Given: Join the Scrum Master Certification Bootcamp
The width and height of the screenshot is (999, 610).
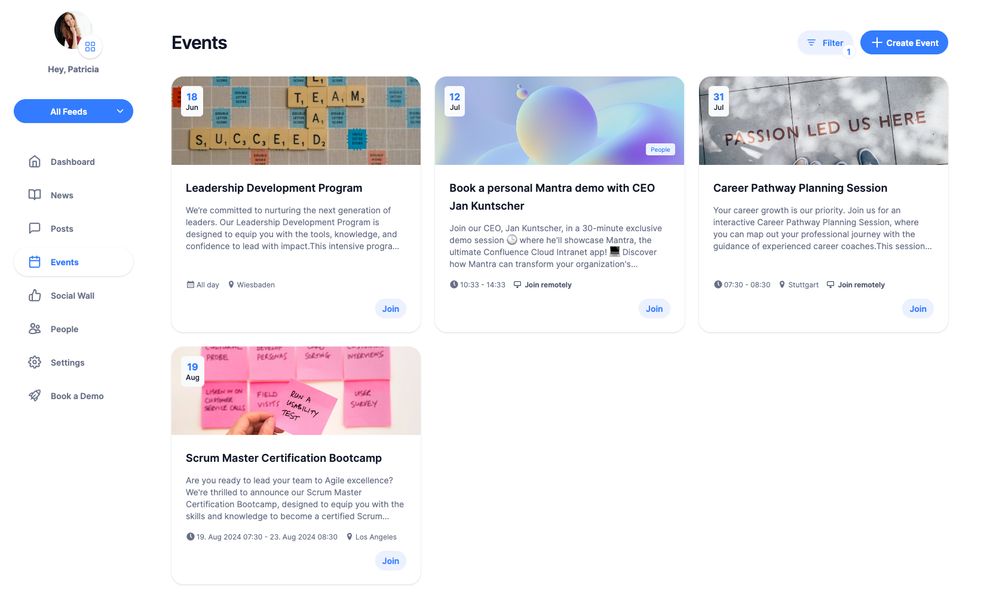Looking at the screenshot, I should coord(391,561).
